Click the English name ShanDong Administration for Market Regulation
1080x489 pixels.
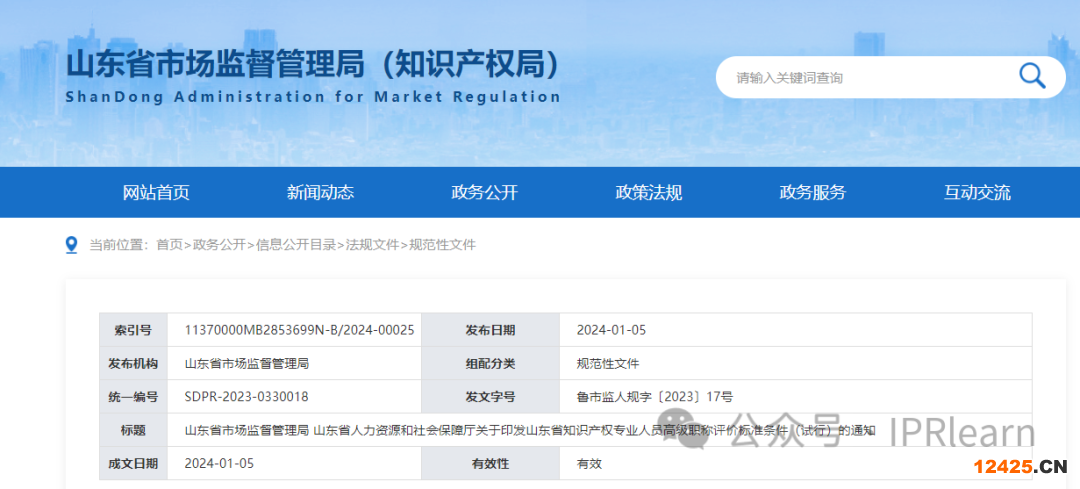click(x=313, y=96)
